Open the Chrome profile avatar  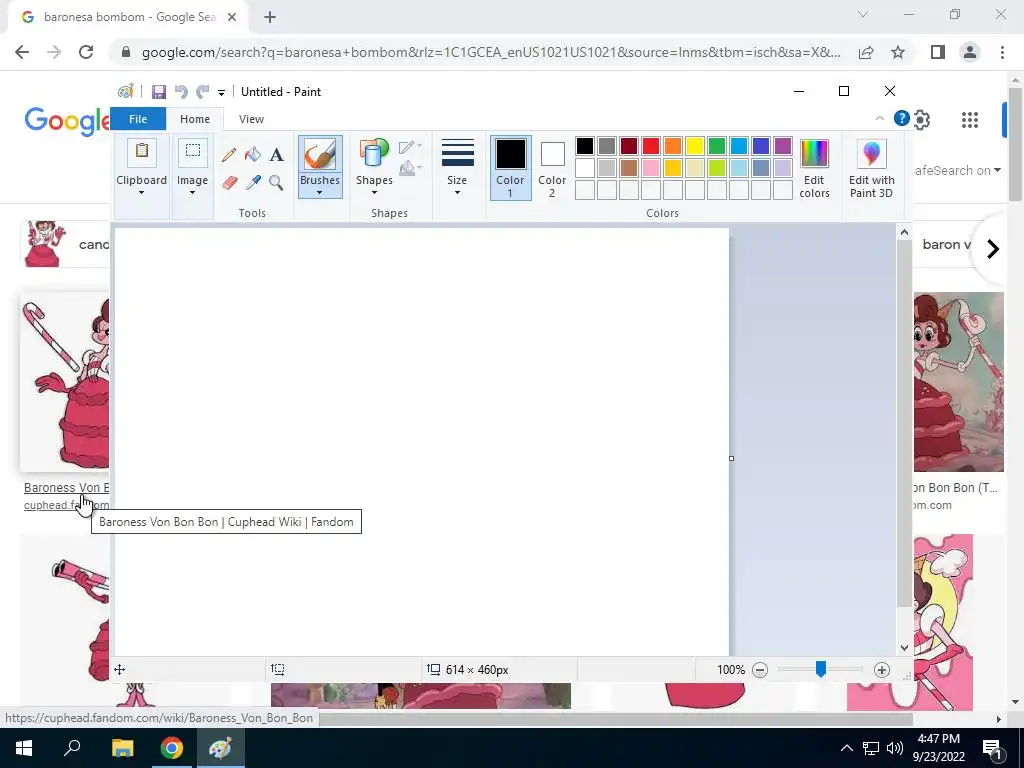pos(970,52)
